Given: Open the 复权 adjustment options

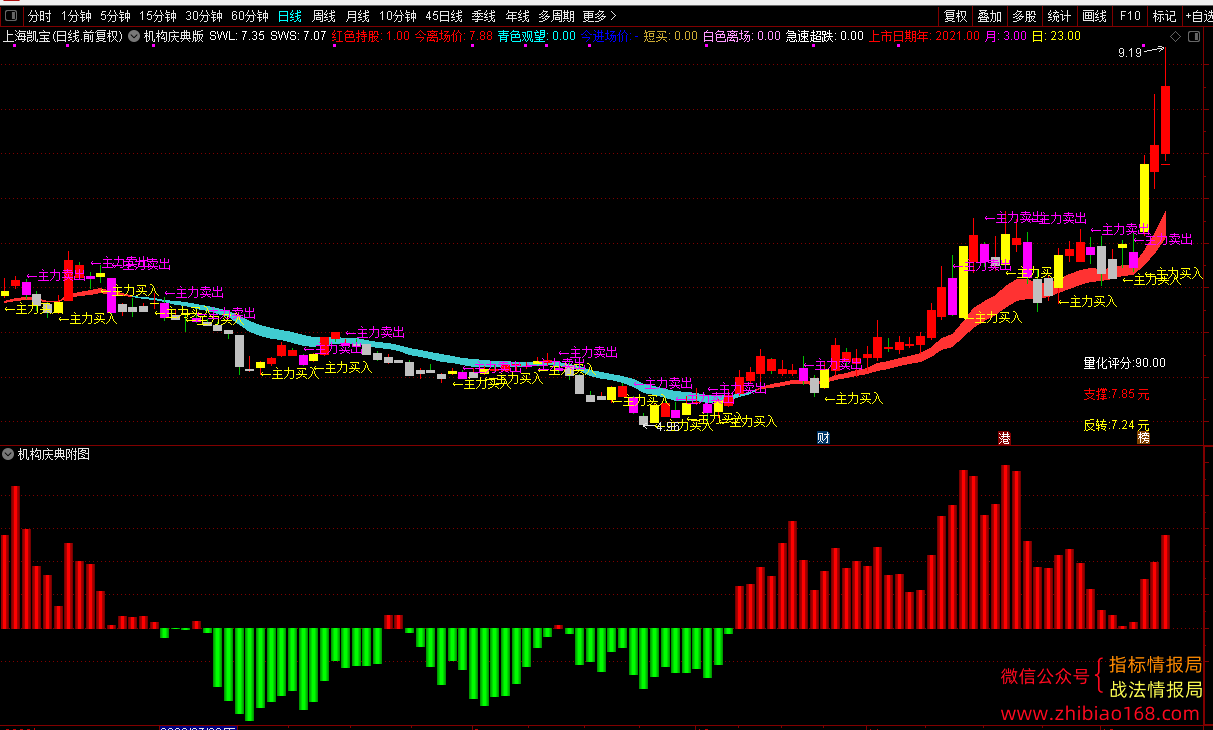Looking at the screenshot, I should (956, 16).
